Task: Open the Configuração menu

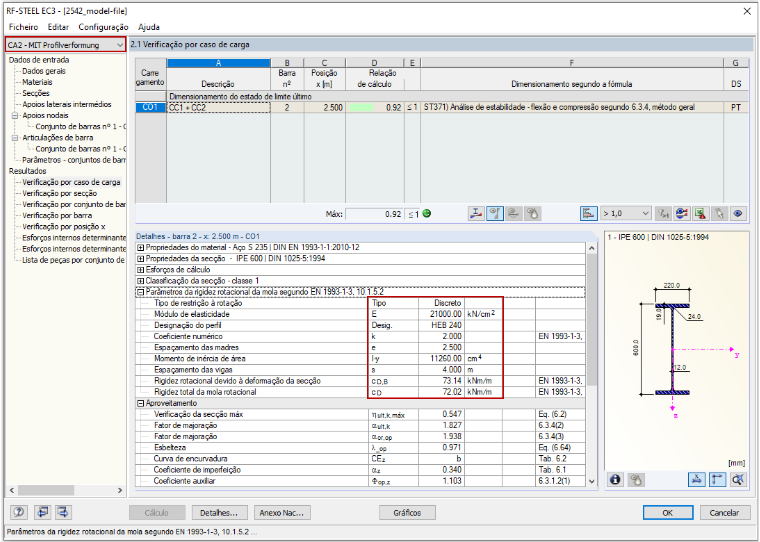Action: [x=103, y=27]
